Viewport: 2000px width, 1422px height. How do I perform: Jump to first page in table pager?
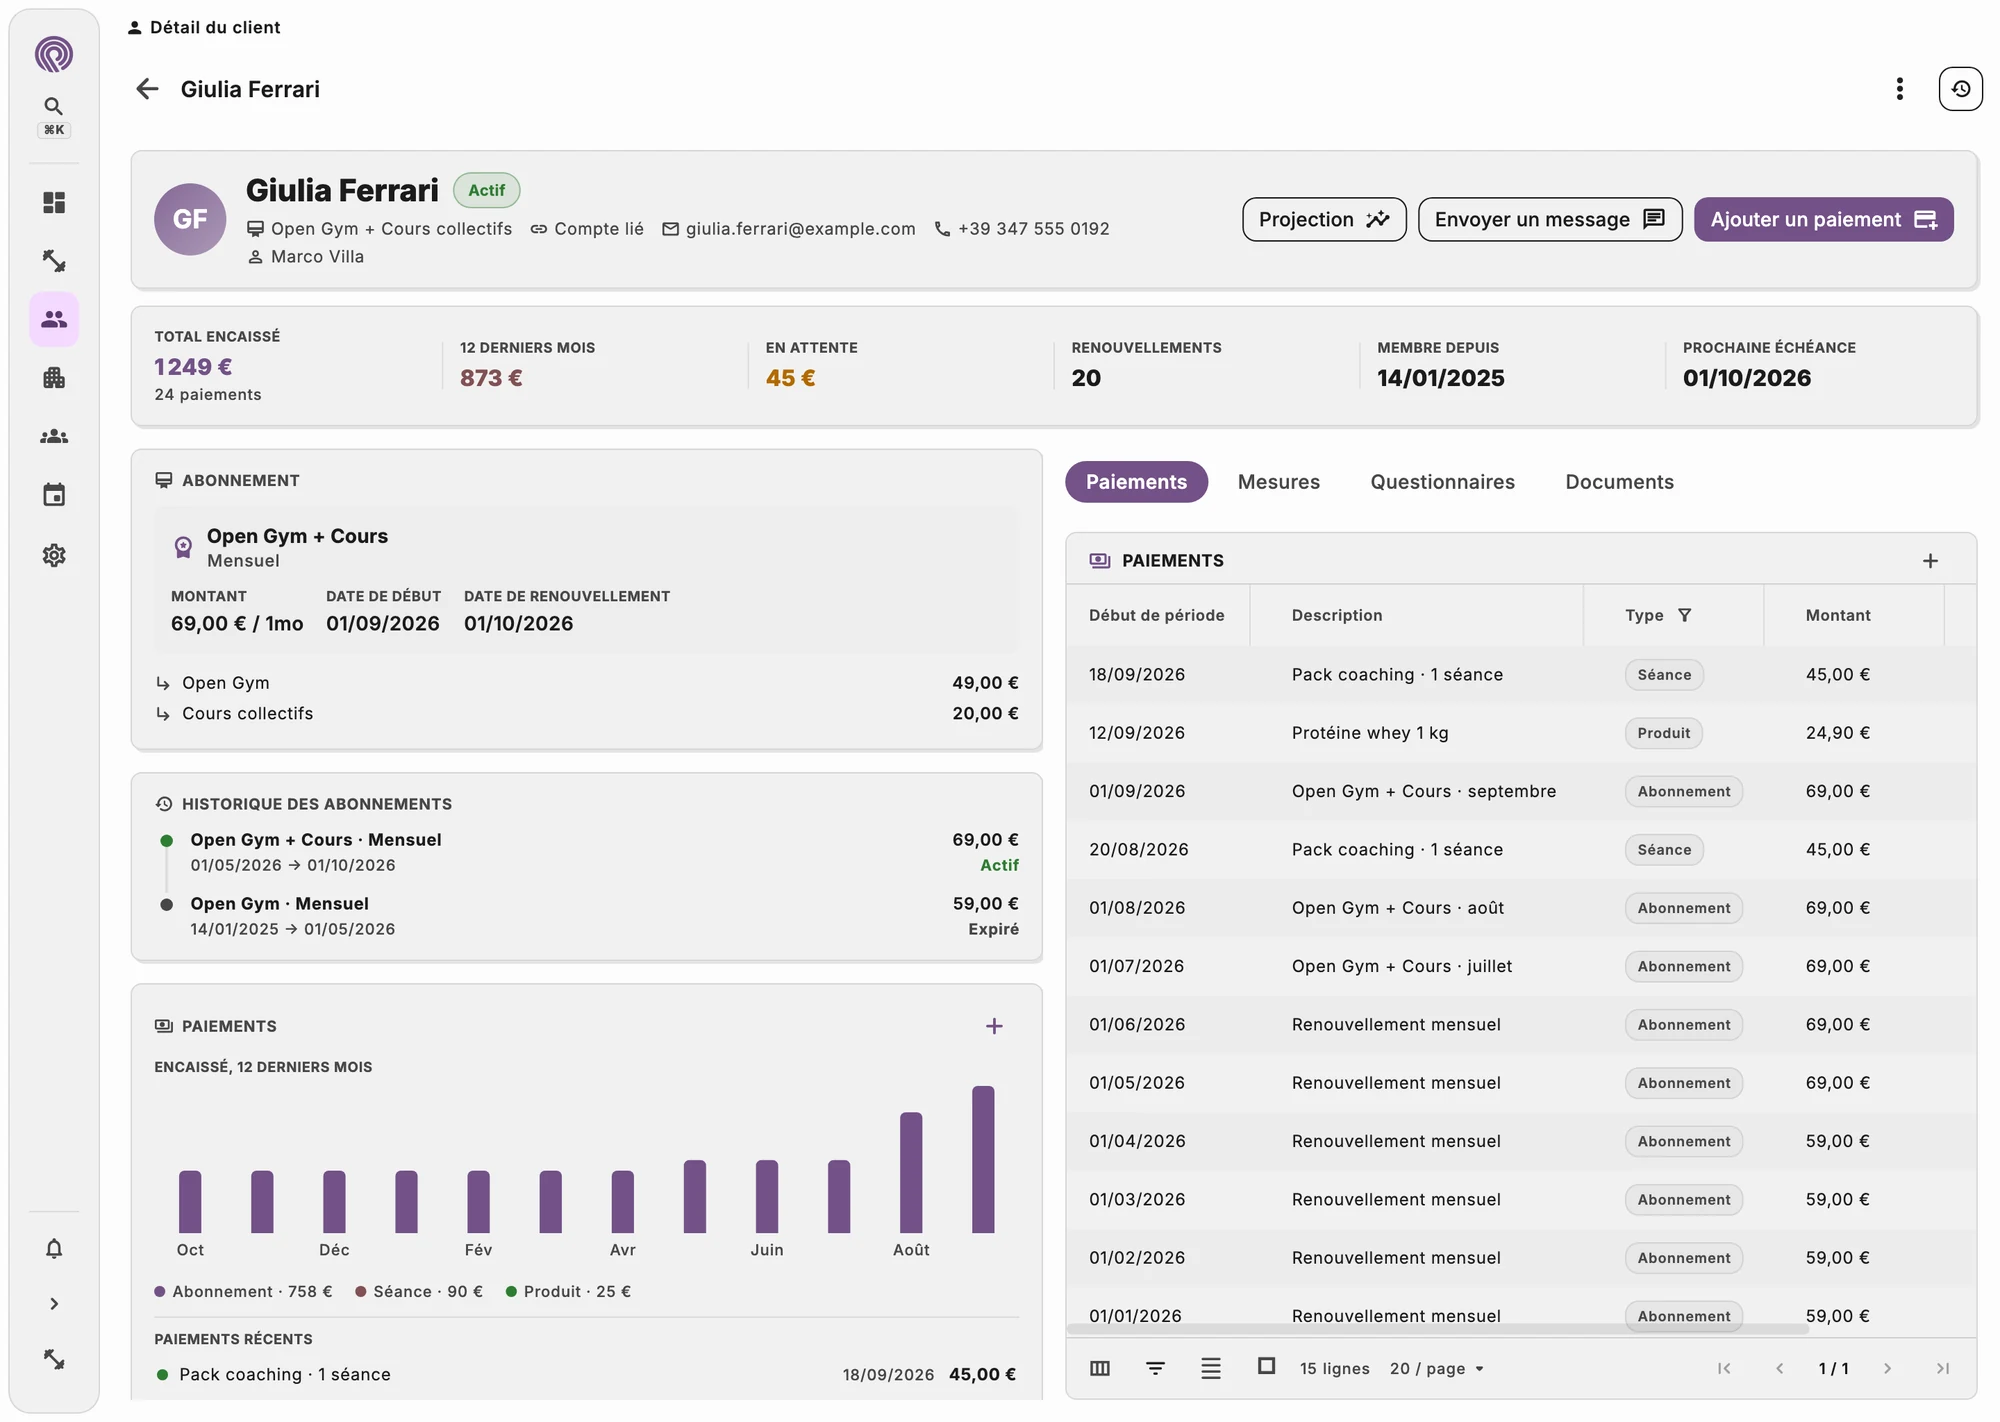(1724, 1368)
